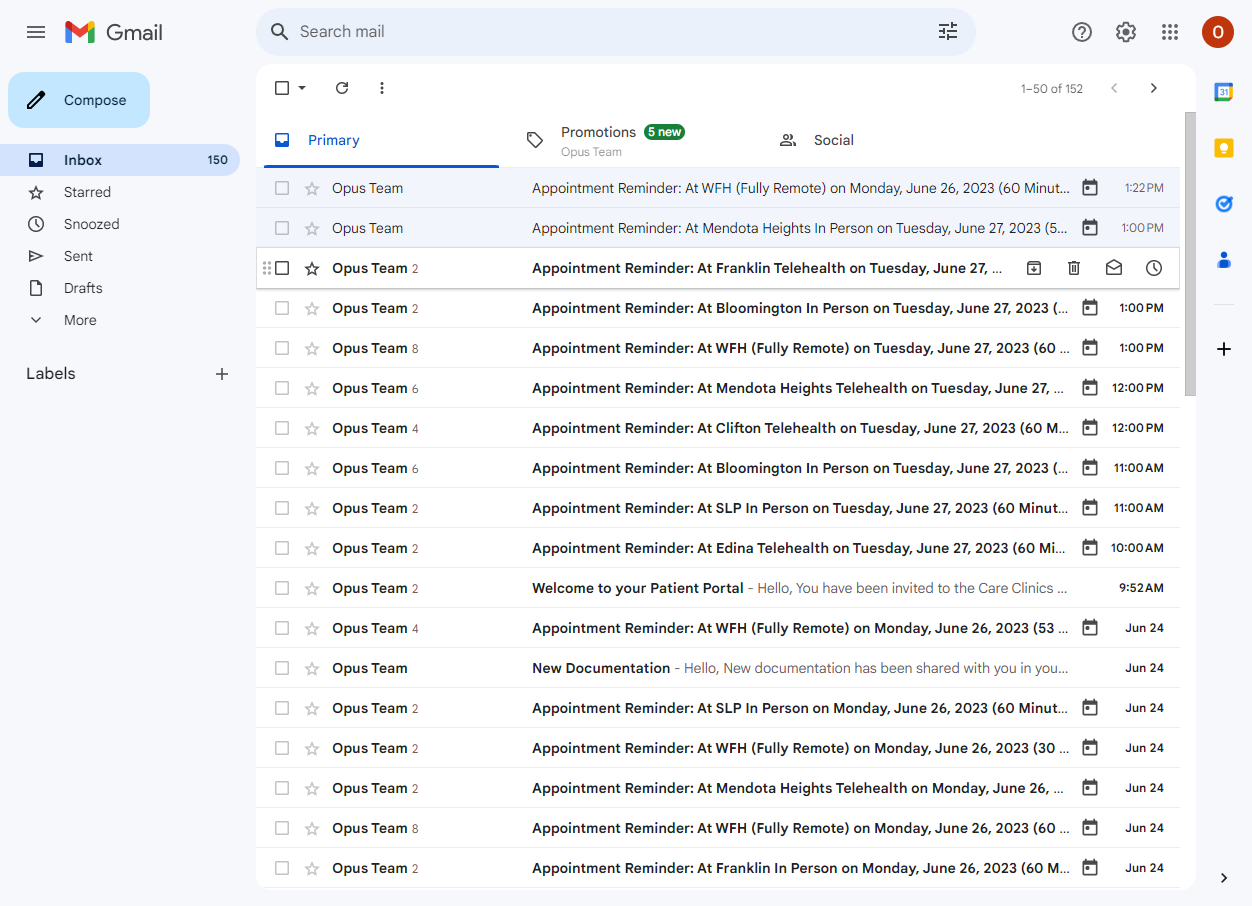Select checkbox for Welcome to Patient Portal email

(282, 588)
